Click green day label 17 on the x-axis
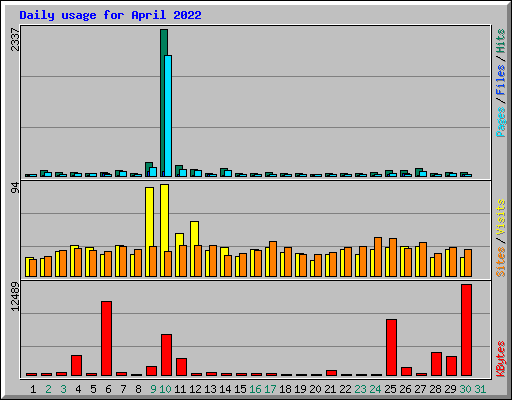 coord(270,389)
